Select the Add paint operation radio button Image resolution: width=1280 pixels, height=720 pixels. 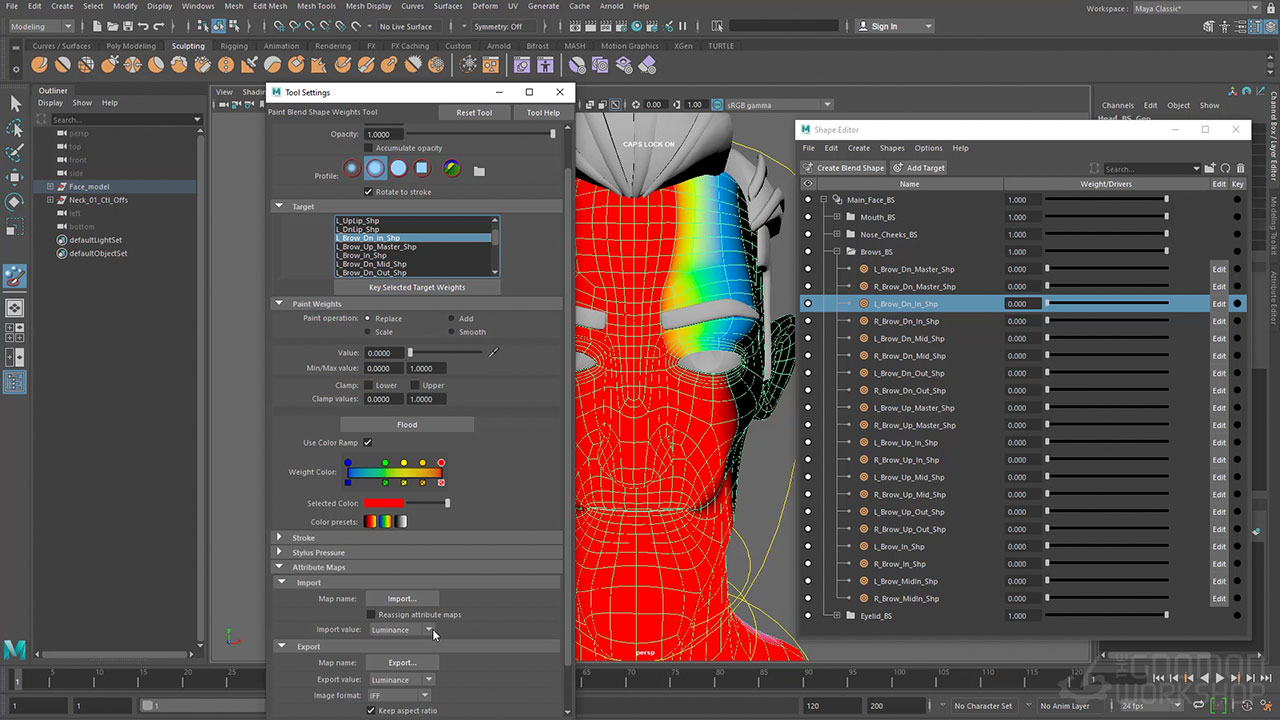click(452, 319)
